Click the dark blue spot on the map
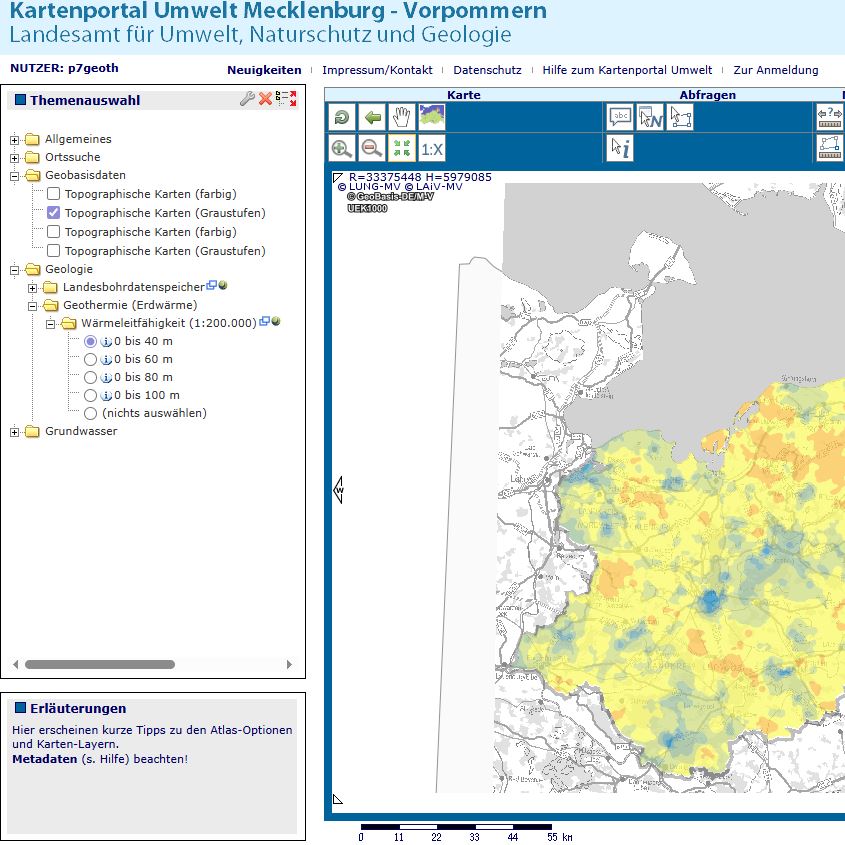845x845 pixels. coord(710,599)
